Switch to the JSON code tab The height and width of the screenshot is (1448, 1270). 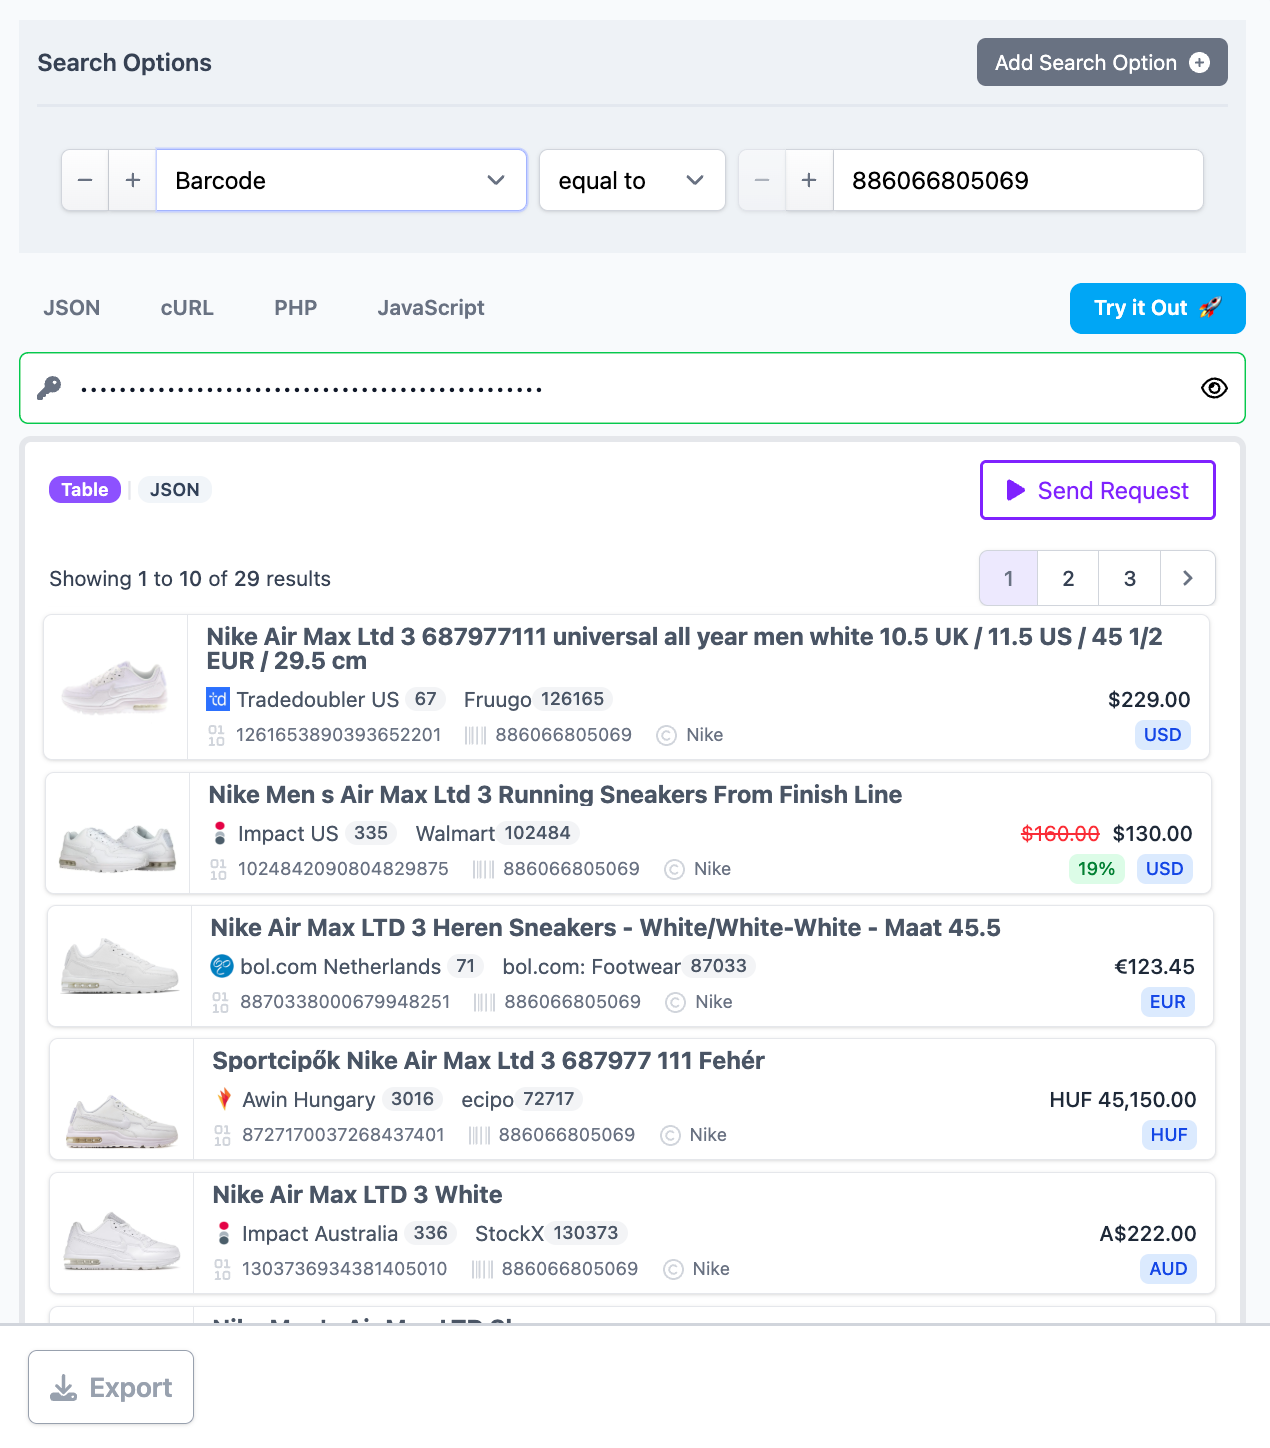[x=72, y=308]
